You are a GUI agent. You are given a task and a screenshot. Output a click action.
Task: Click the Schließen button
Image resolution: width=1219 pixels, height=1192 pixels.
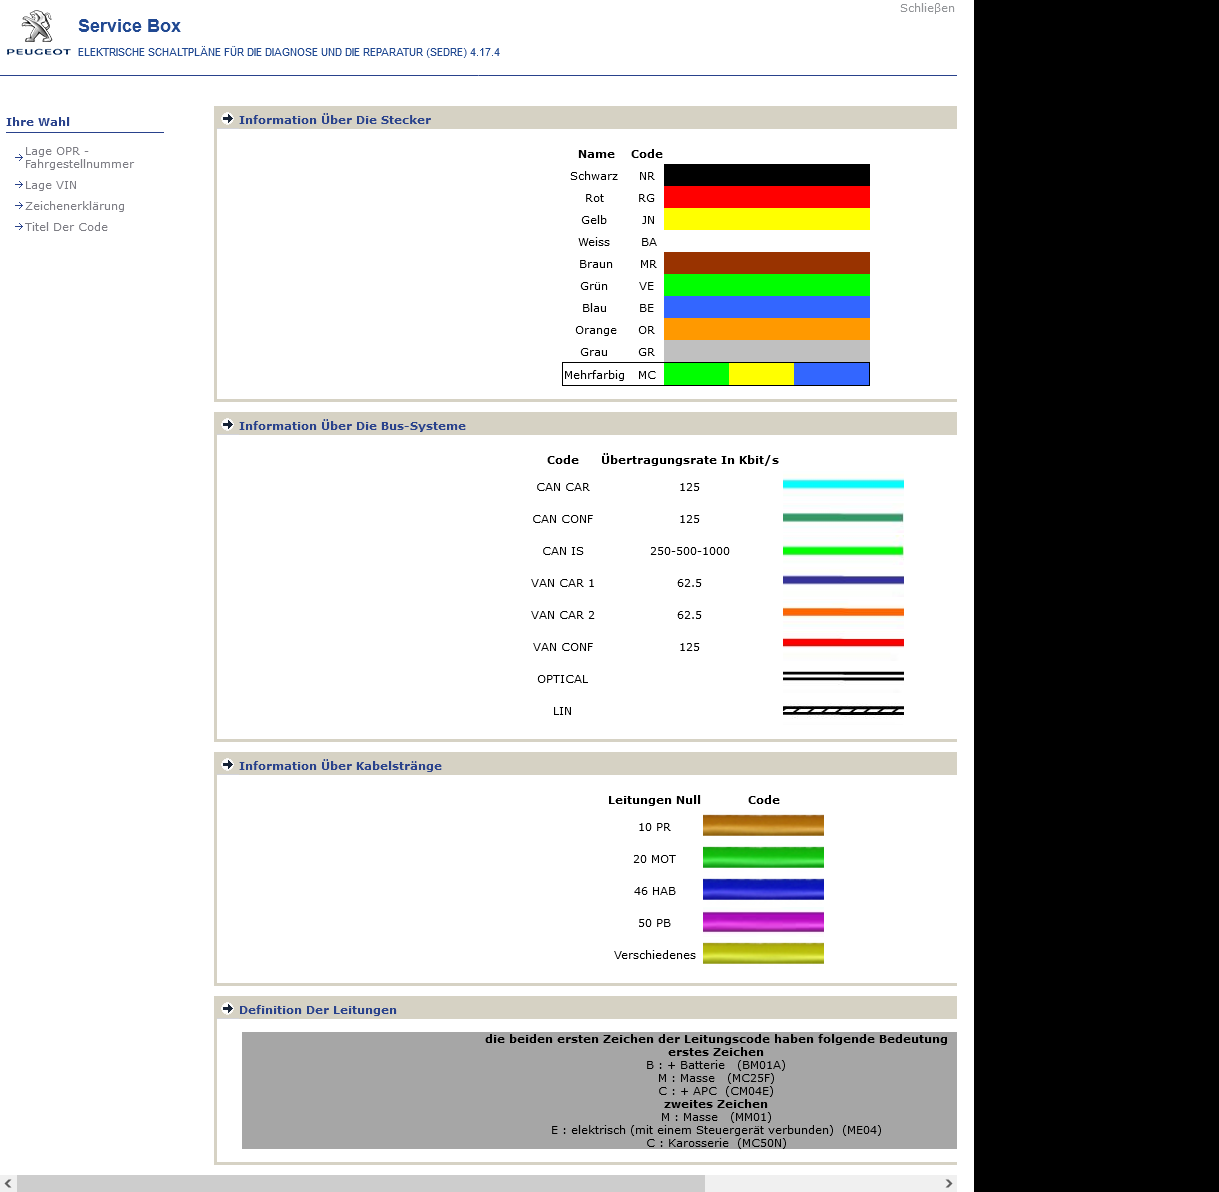tap(926, 8)
